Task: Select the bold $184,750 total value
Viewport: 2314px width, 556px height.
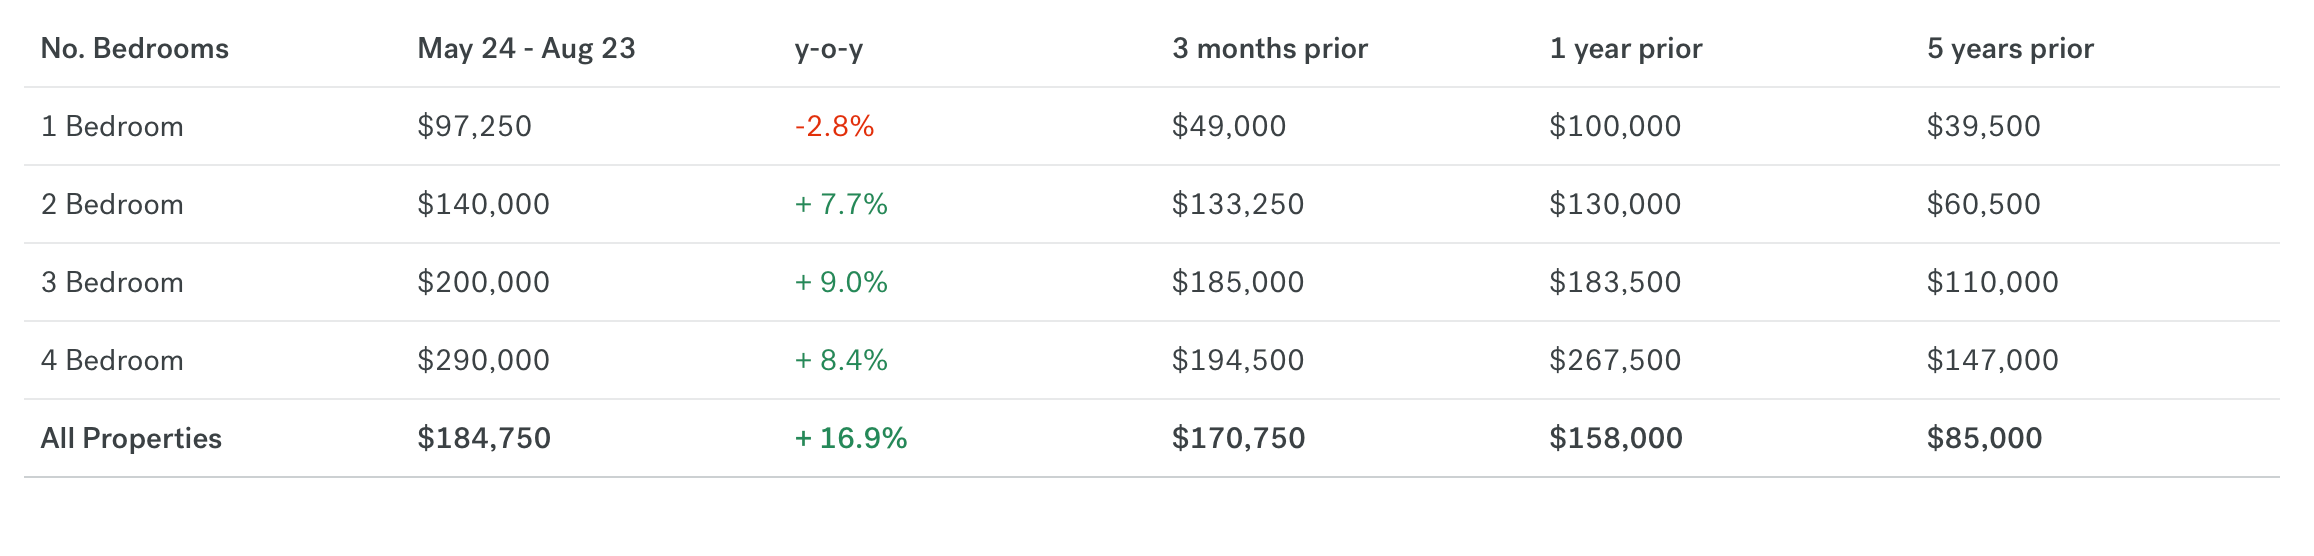Action: click(x=484, y=439)
